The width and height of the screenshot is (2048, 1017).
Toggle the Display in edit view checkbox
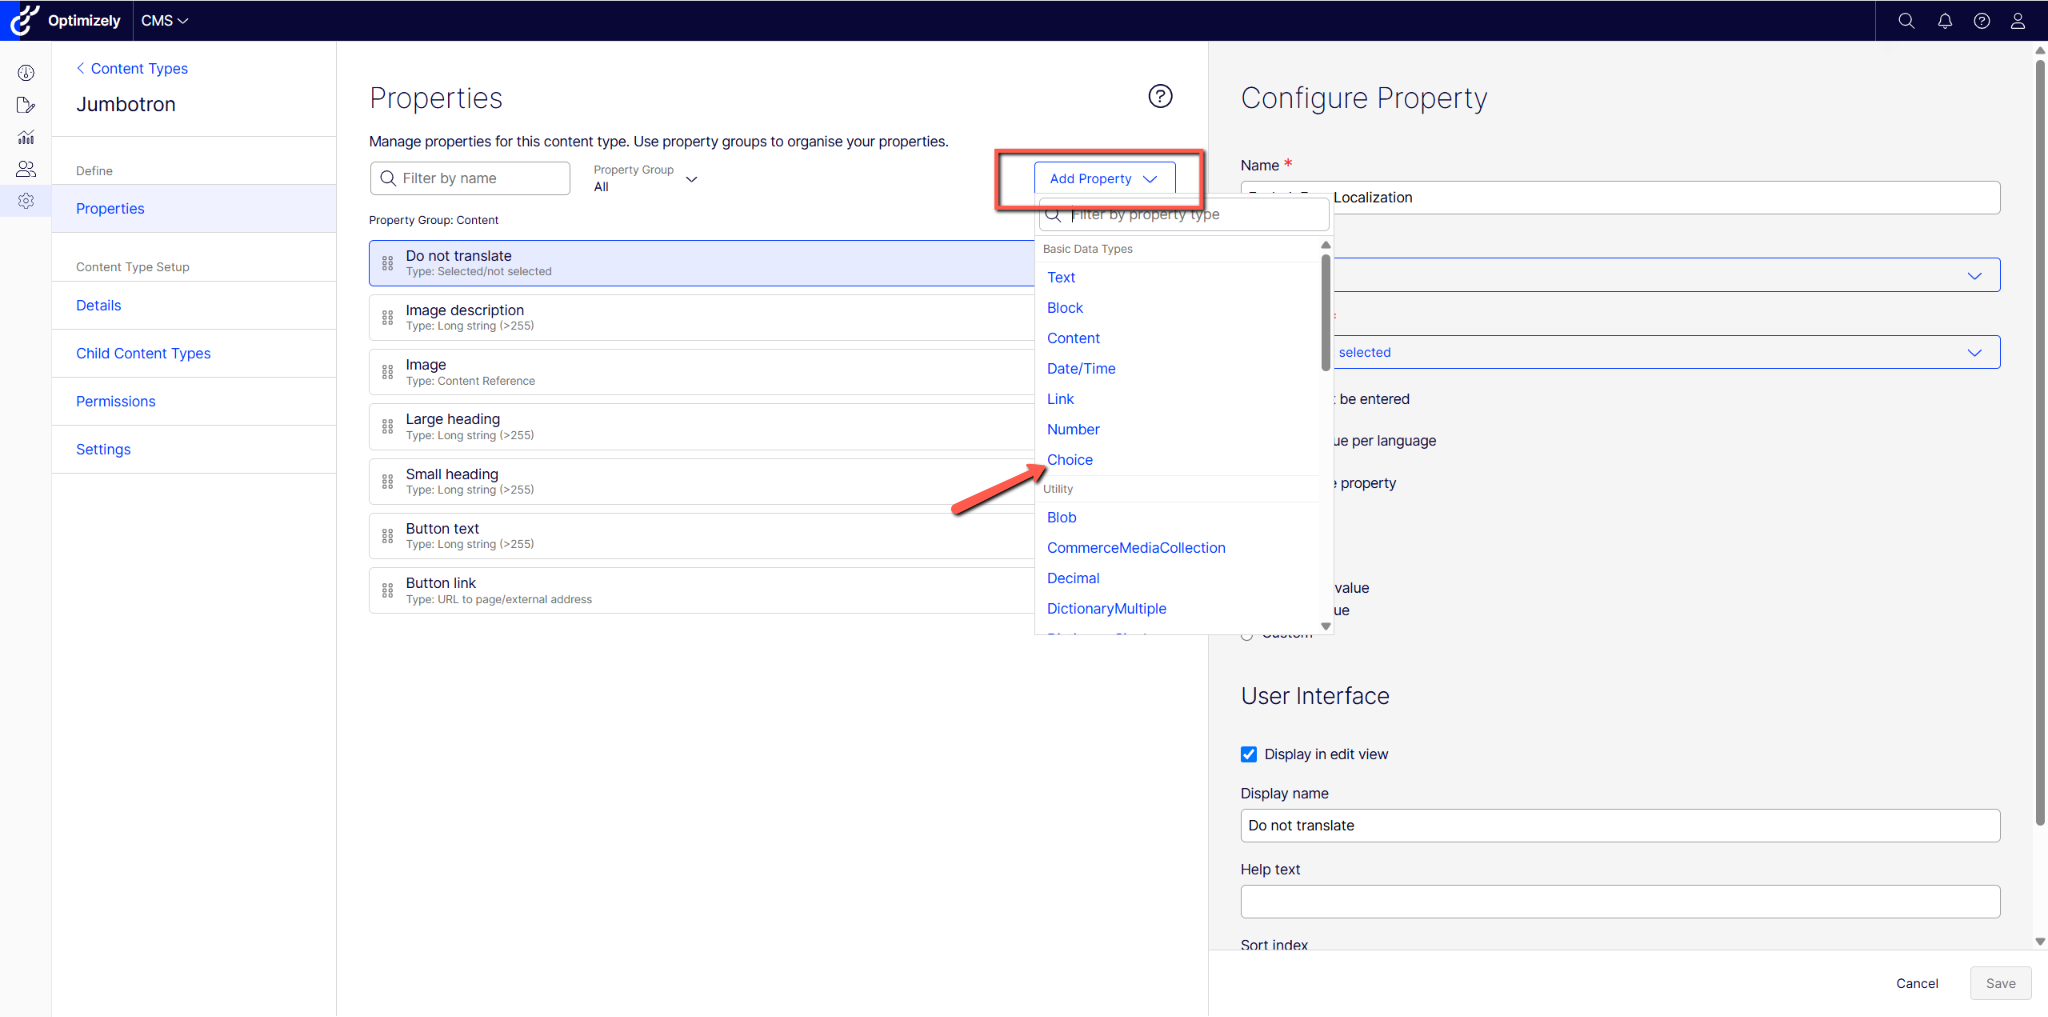click(1249, 754)
